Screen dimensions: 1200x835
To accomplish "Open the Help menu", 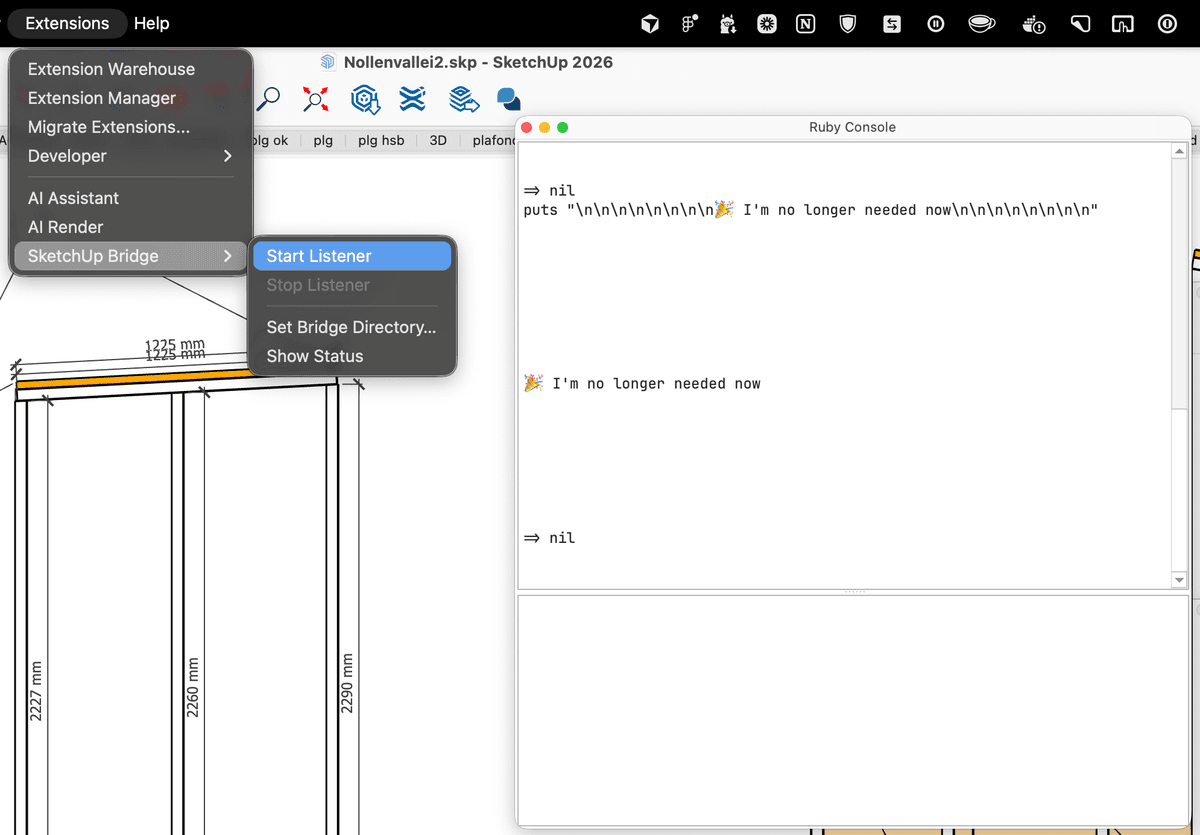I will (151, 22).
